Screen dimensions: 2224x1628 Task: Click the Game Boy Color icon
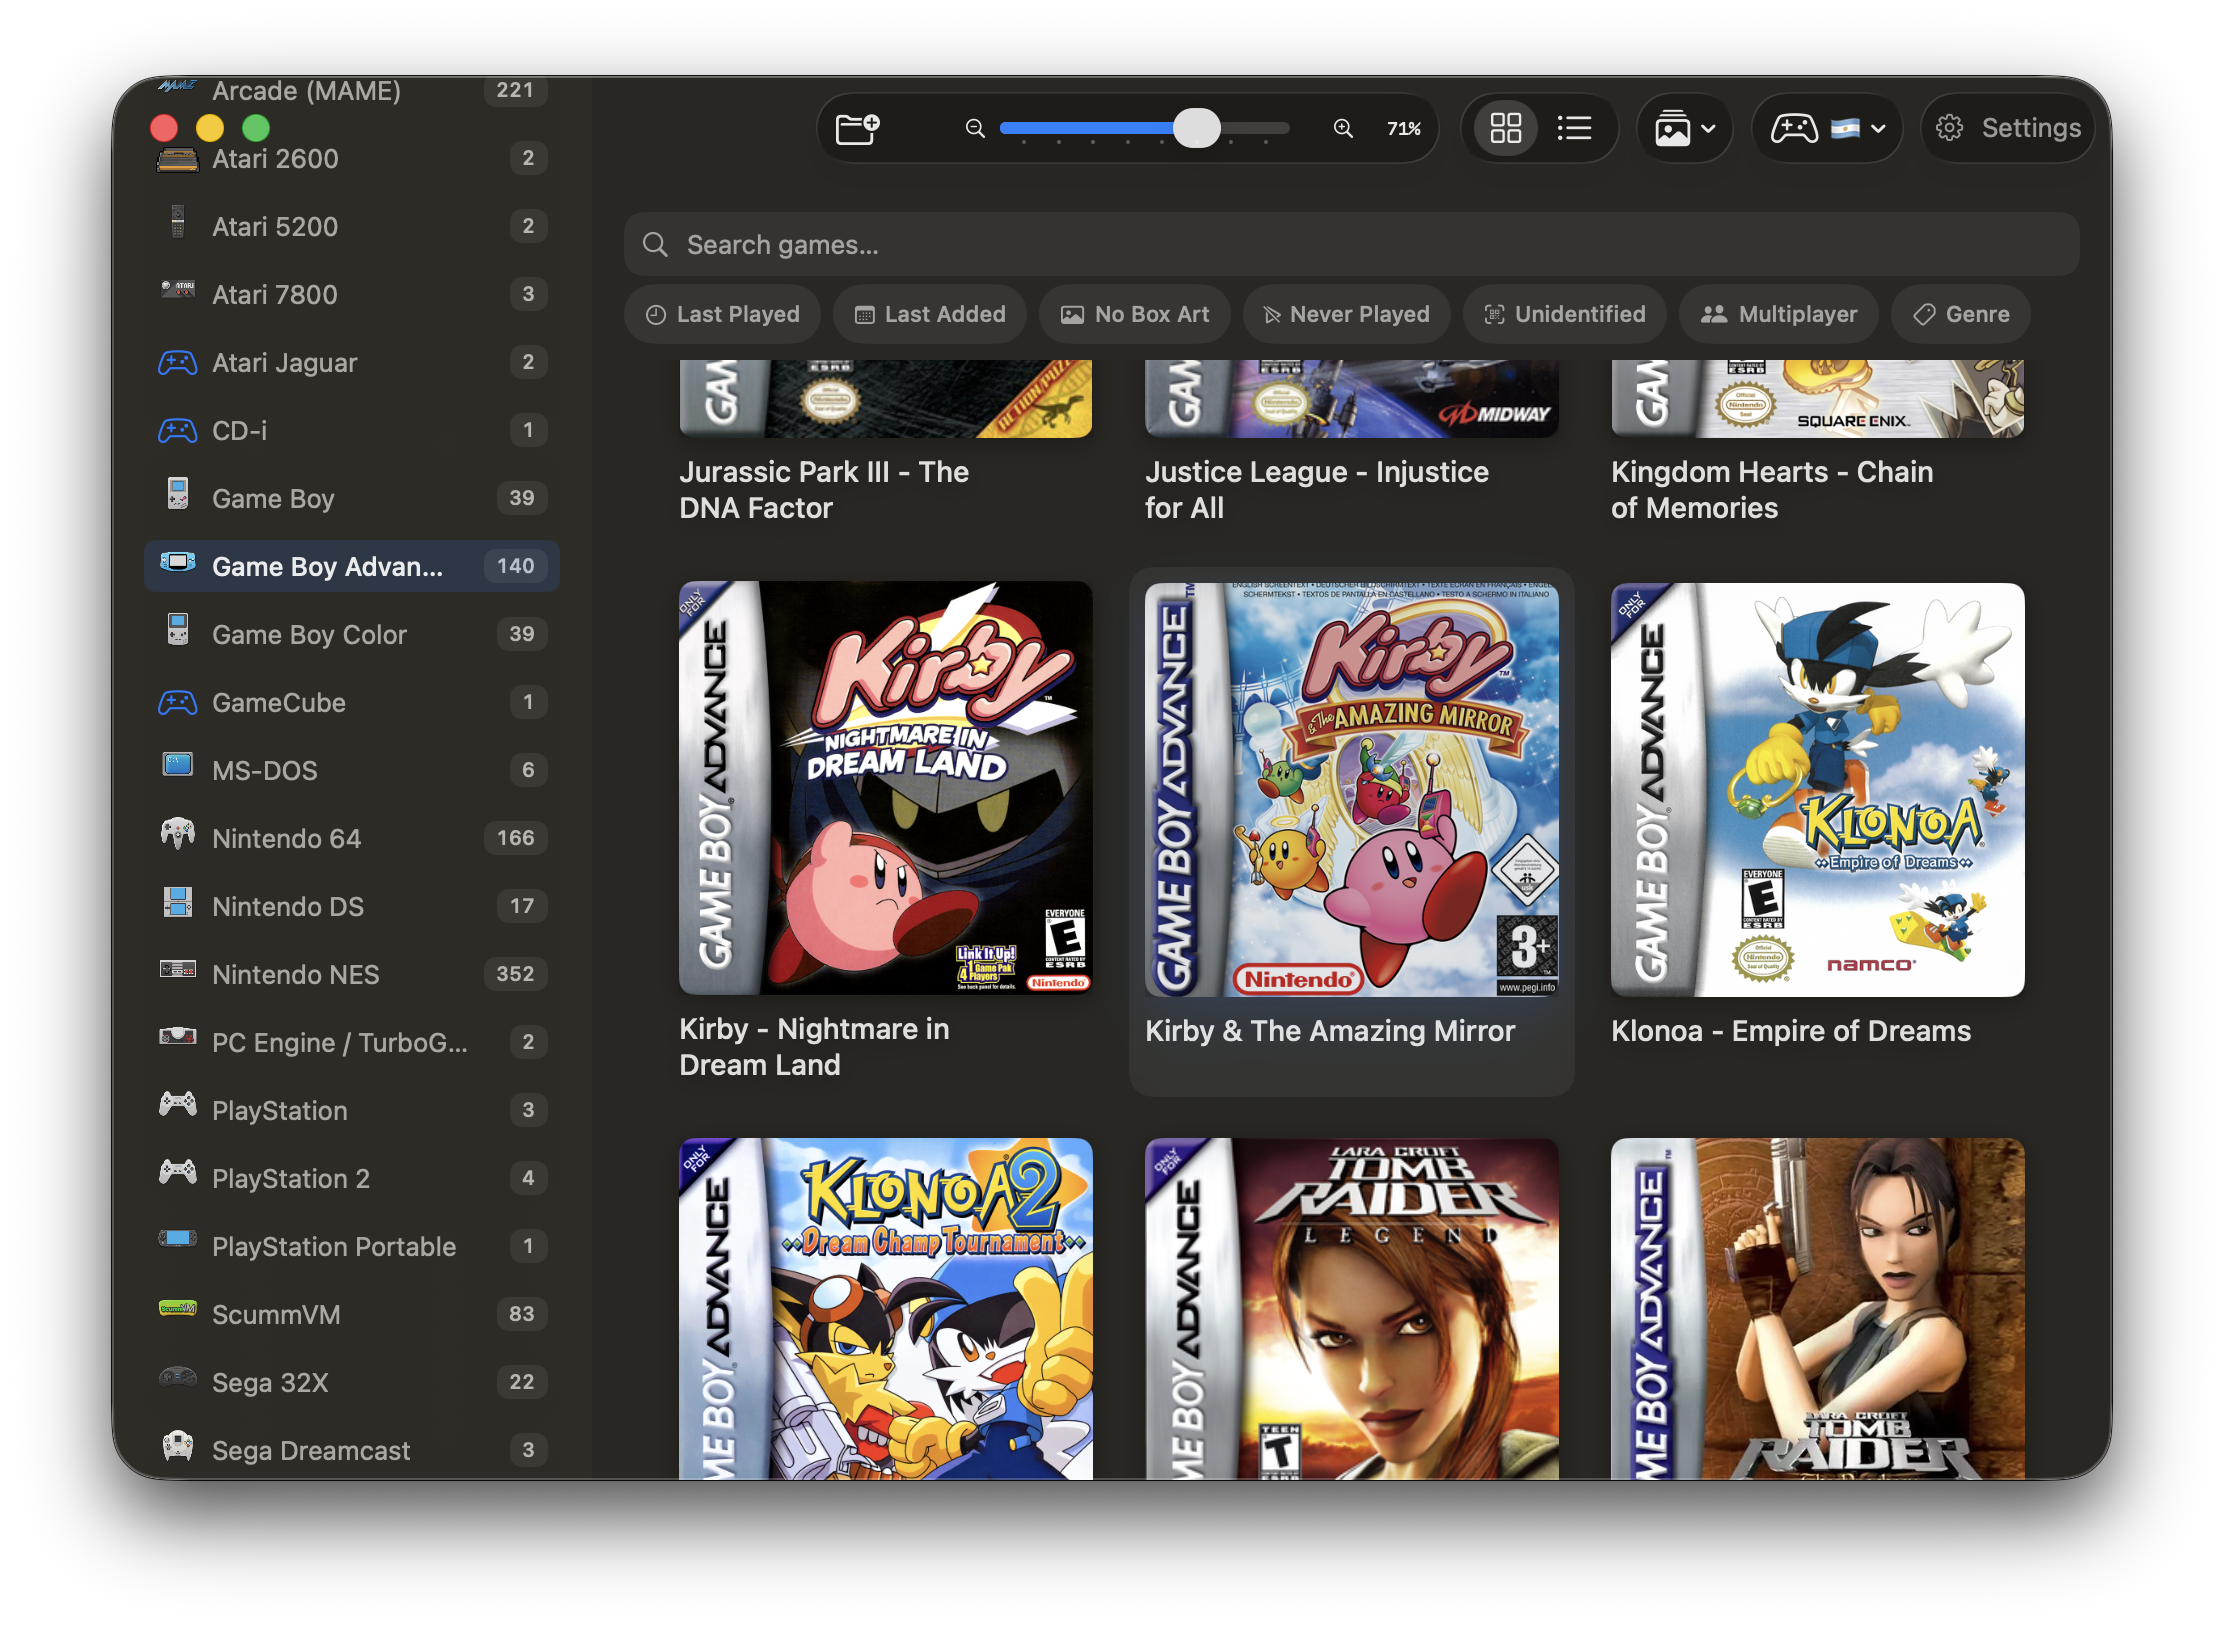[178, 630]
